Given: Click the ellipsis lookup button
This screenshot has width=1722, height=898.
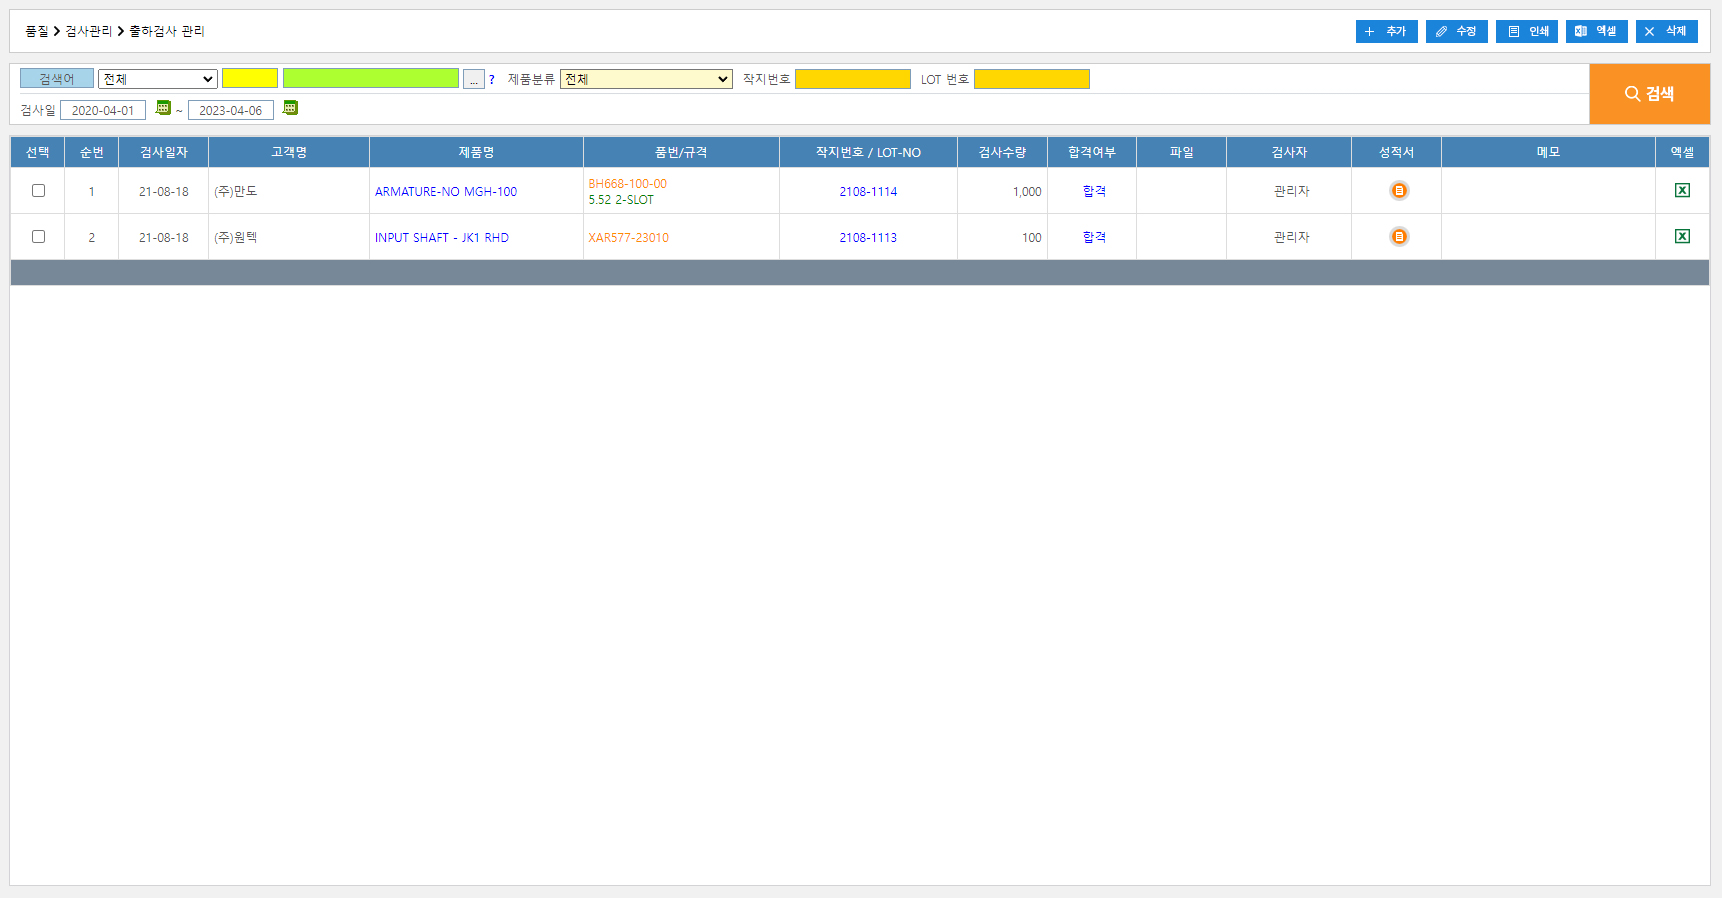Looking at the screenshot, I should (474, 80).
